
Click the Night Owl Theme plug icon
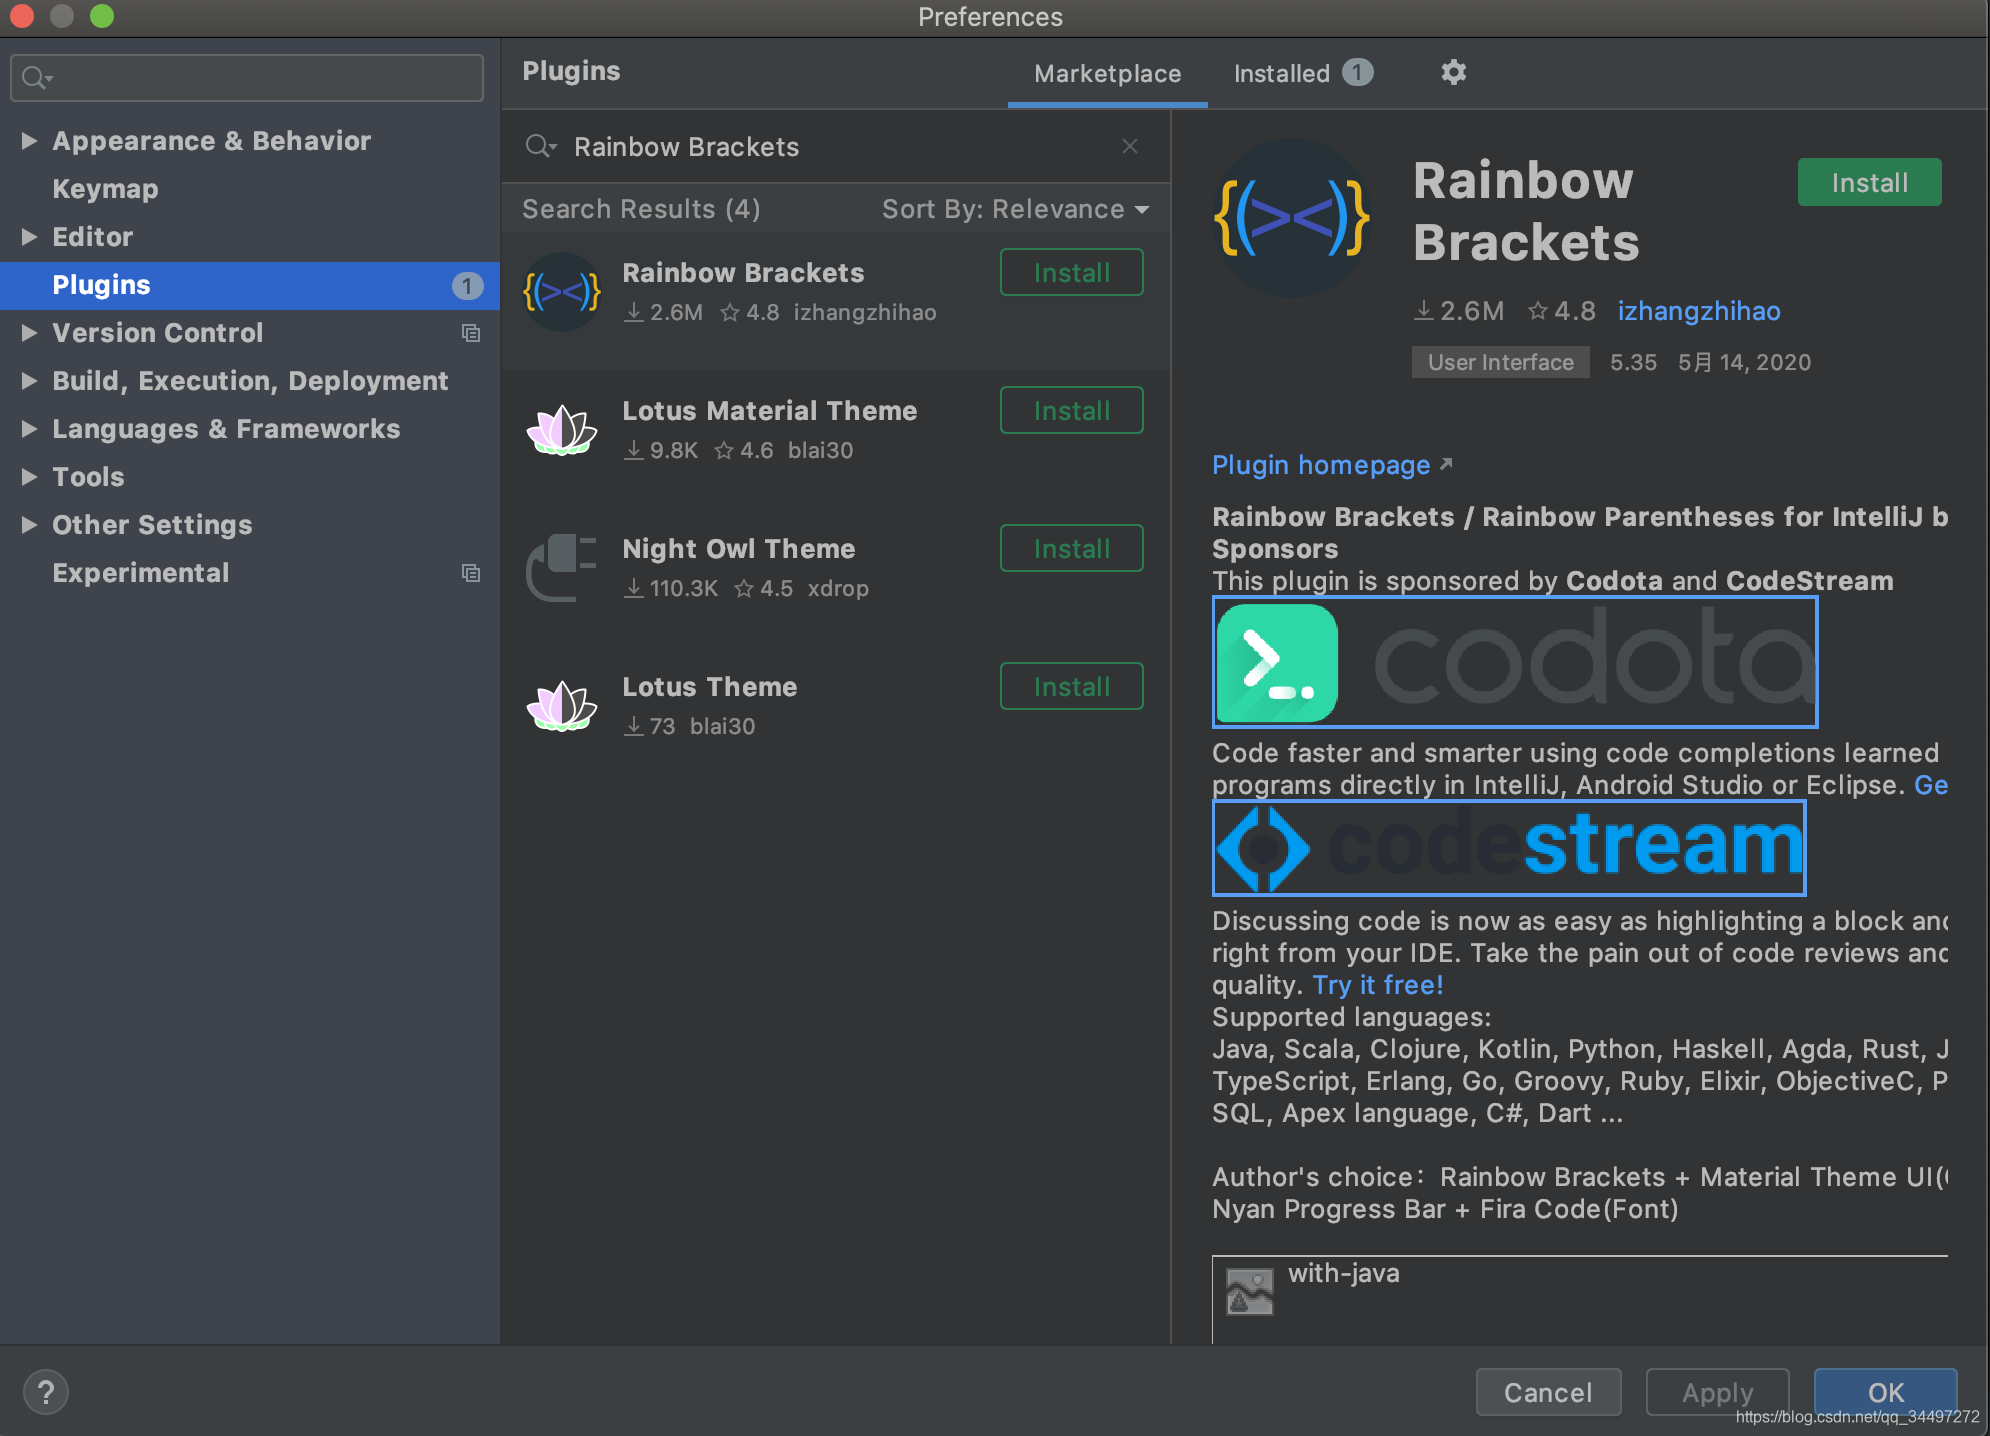[561, 567]
